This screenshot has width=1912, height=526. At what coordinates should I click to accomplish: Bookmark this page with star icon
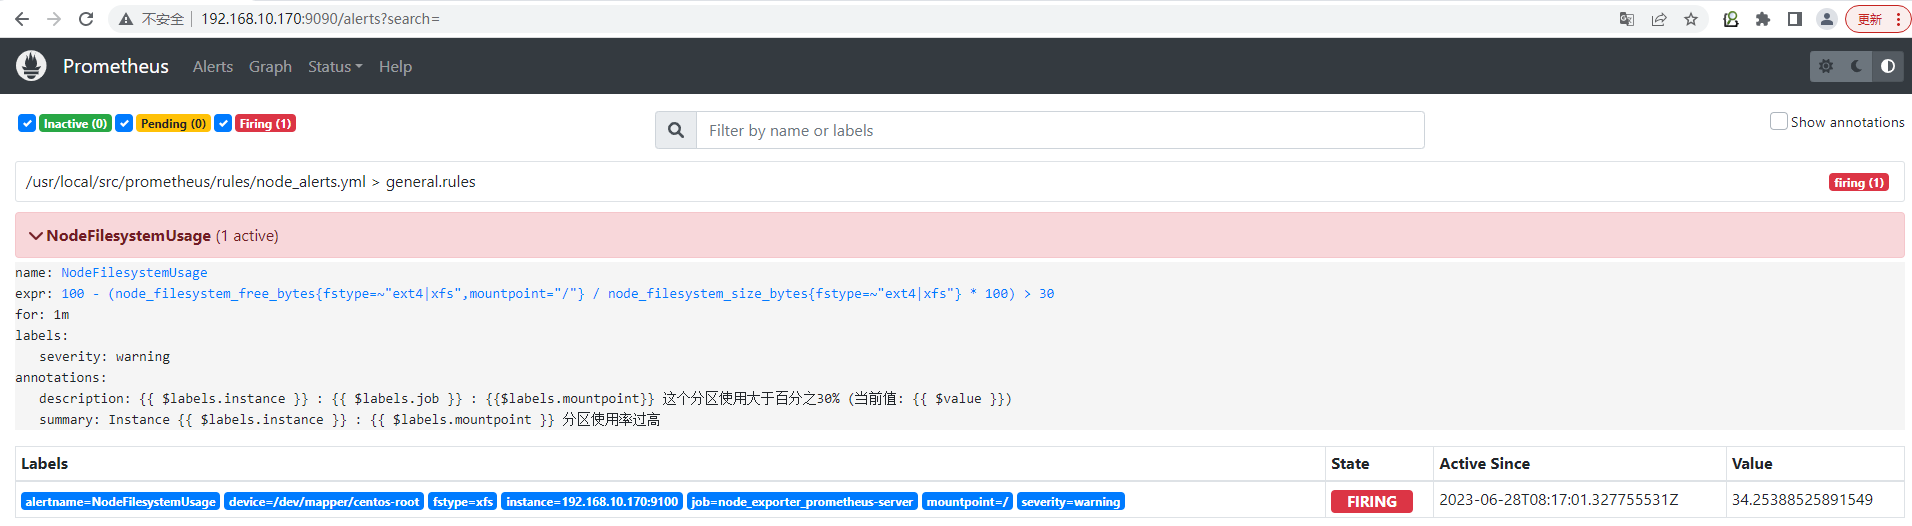point(1691,19)
